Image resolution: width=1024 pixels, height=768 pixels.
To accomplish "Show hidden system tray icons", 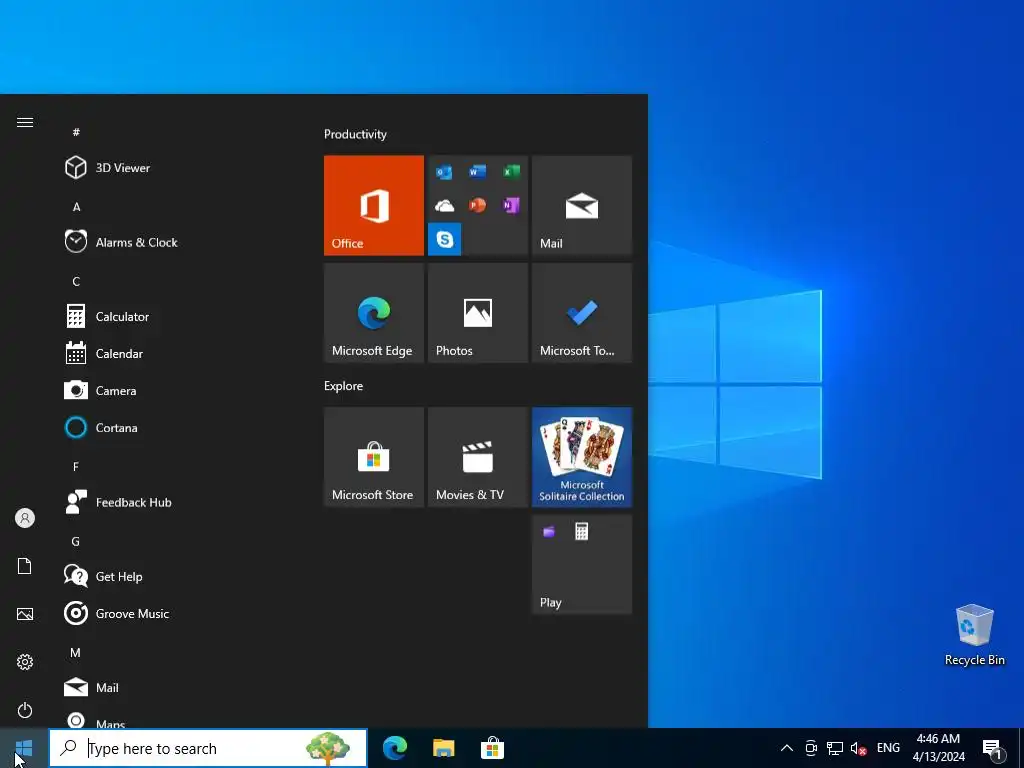I will click(787, 748).
